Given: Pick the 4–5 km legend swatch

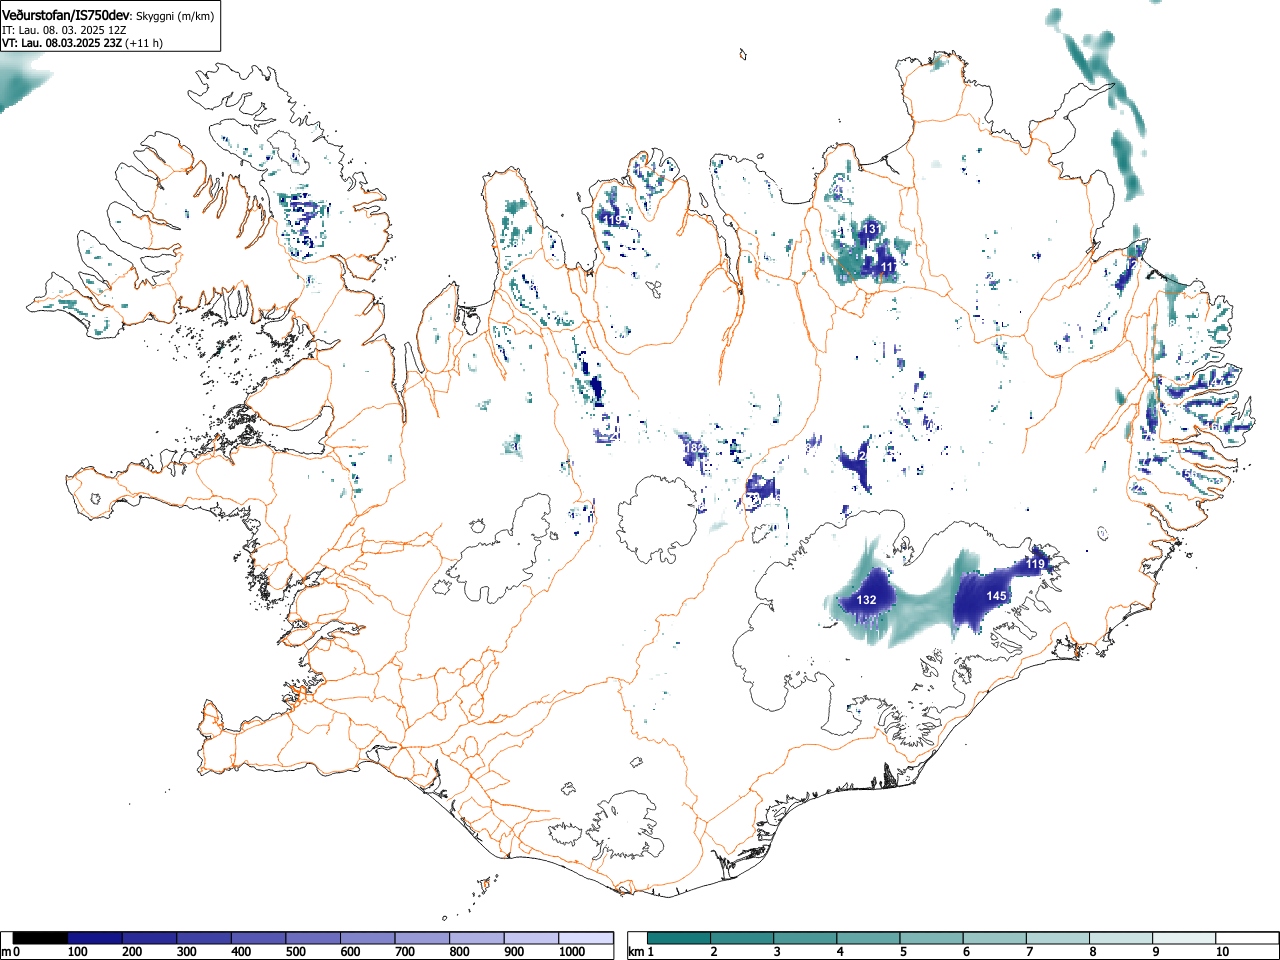Looking at the screenshot, I should [x=869, y=938].
